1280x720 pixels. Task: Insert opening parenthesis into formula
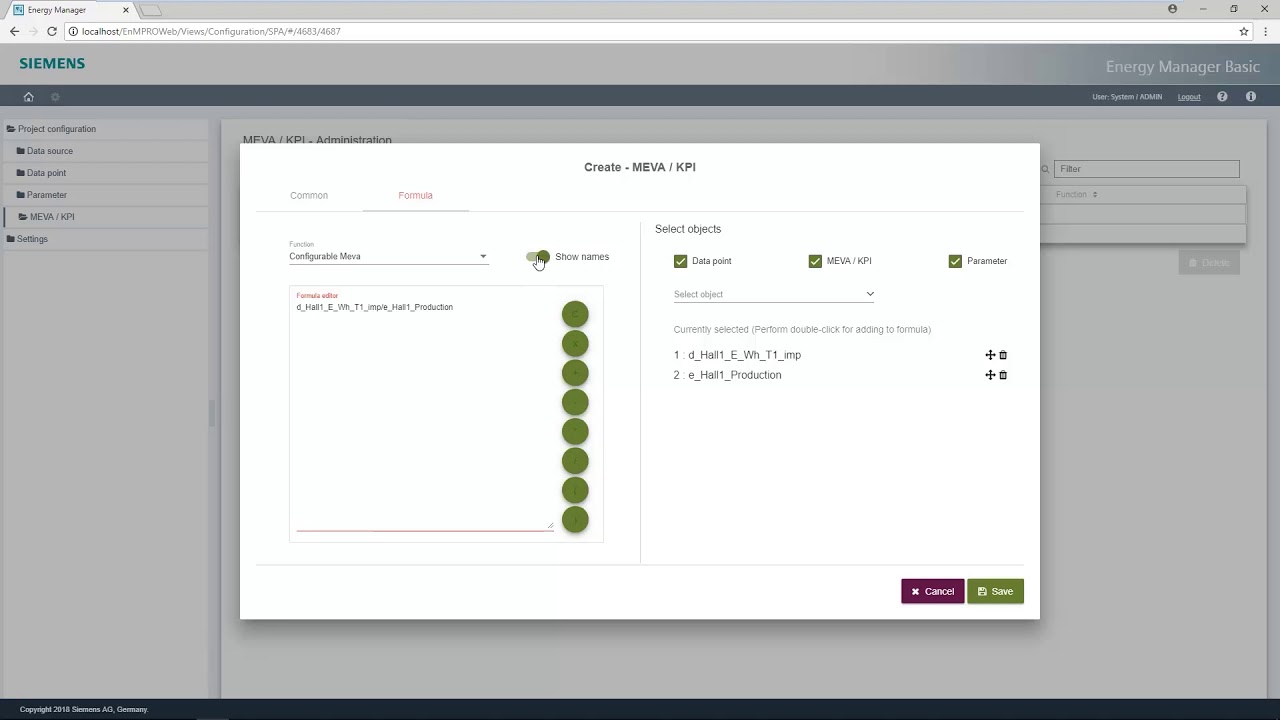pos(575,490)
